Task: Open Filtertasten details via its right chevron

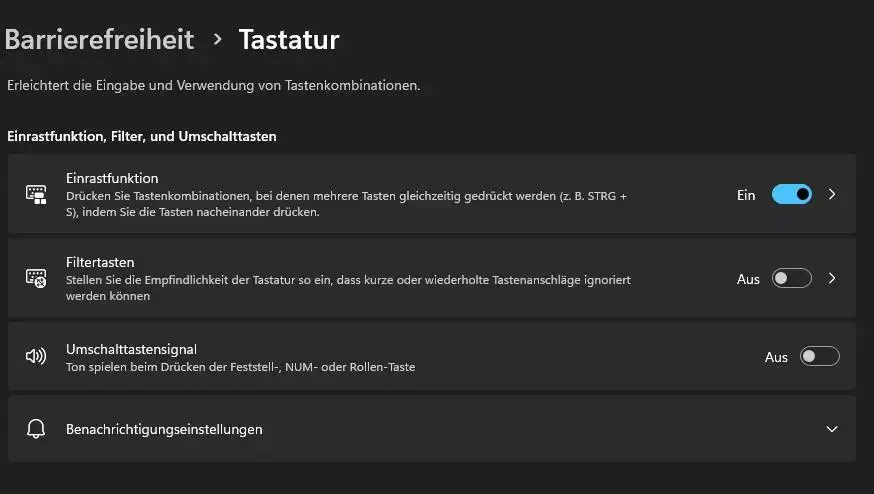Action: [832, 278]
